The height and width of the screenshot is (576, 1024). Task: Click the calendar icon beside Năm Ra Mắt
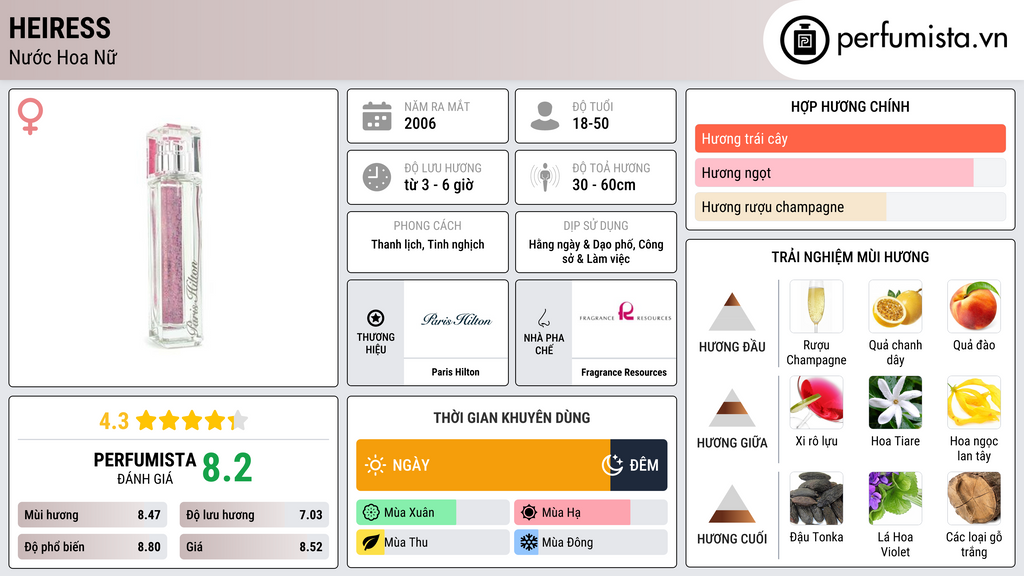[377, 116]
